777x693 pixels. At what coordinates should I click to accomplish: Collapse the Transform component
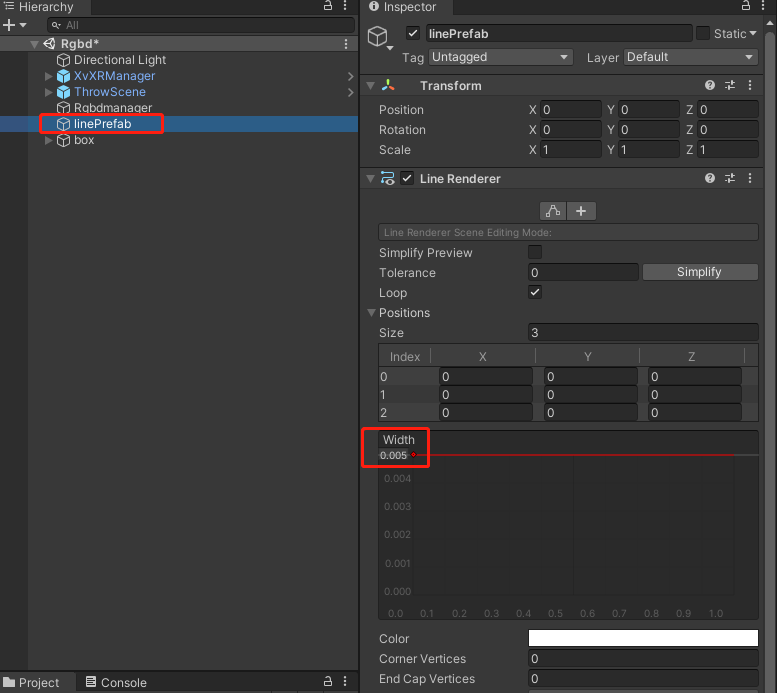point(370,86)
